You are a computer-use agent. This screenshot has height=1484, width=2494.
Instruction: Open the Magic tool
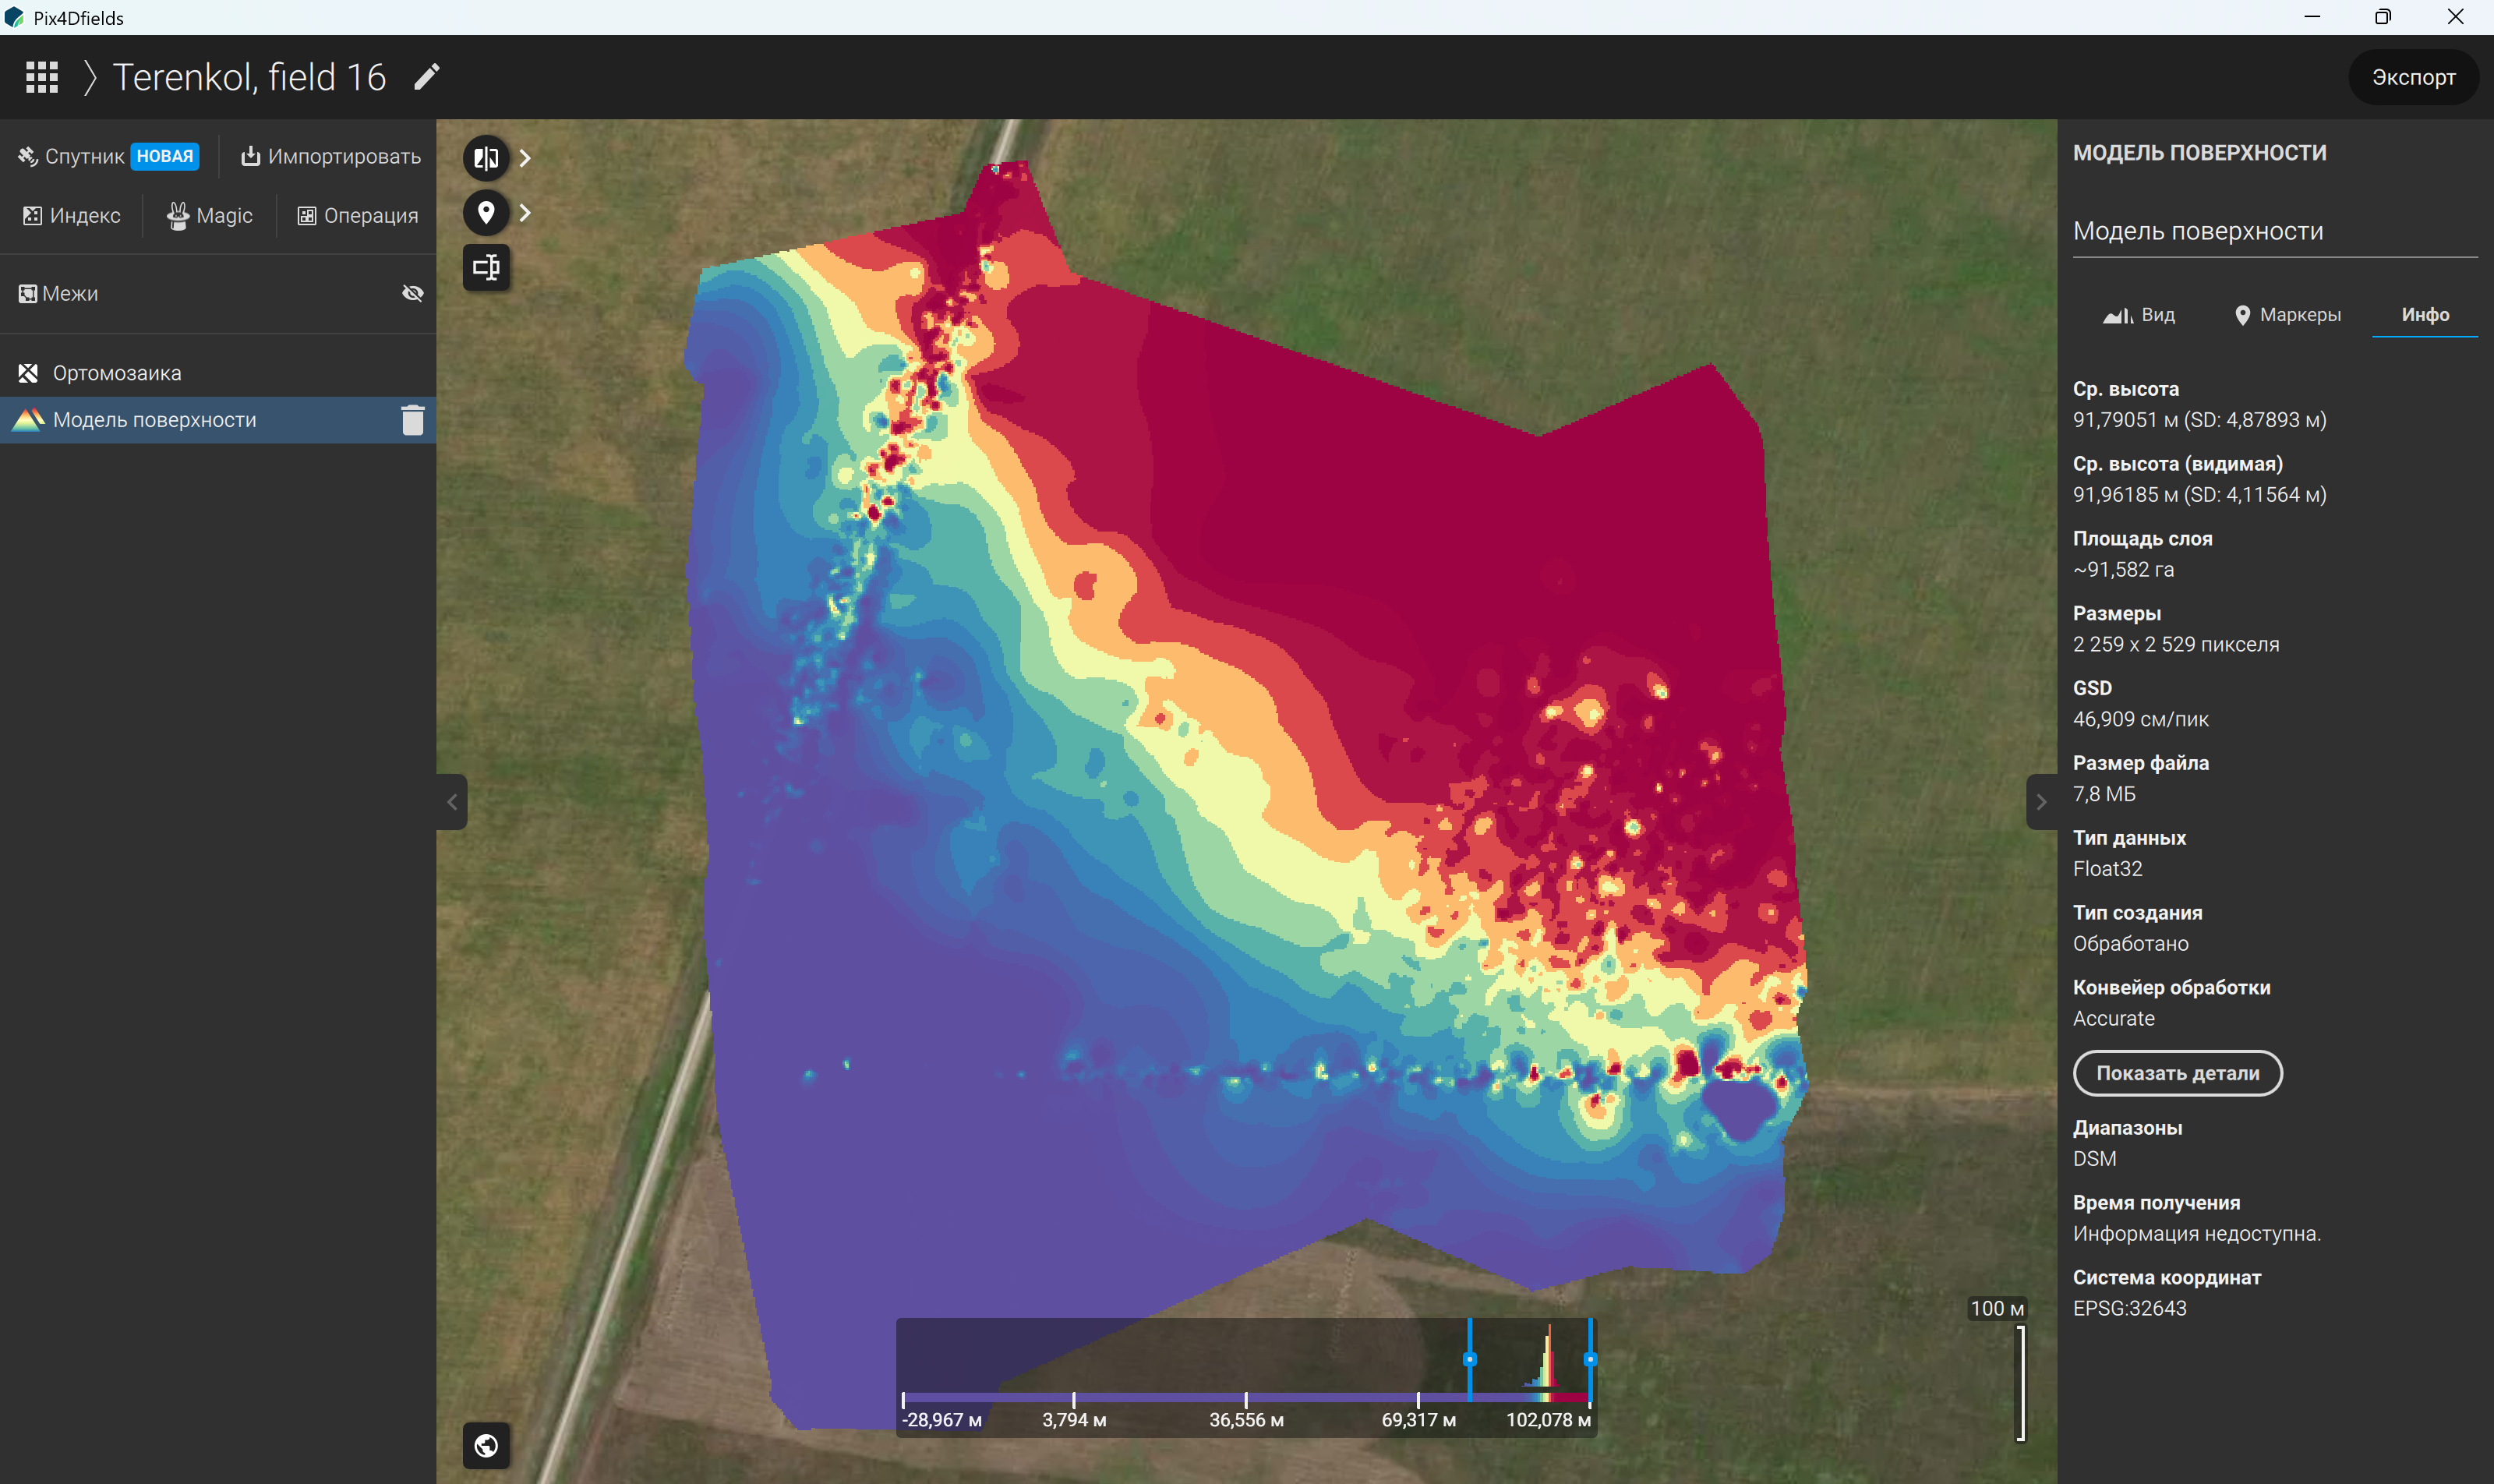point(210,216)
